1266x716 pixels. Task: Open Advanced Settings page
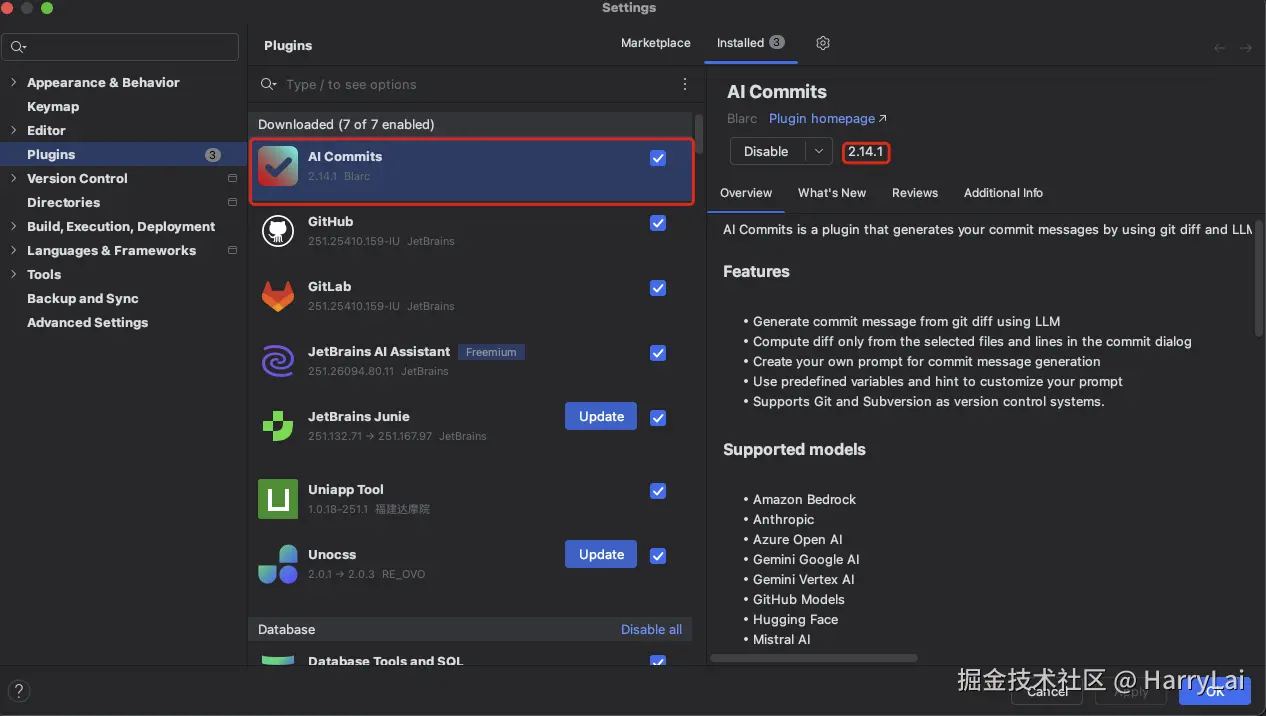point(87,323)
